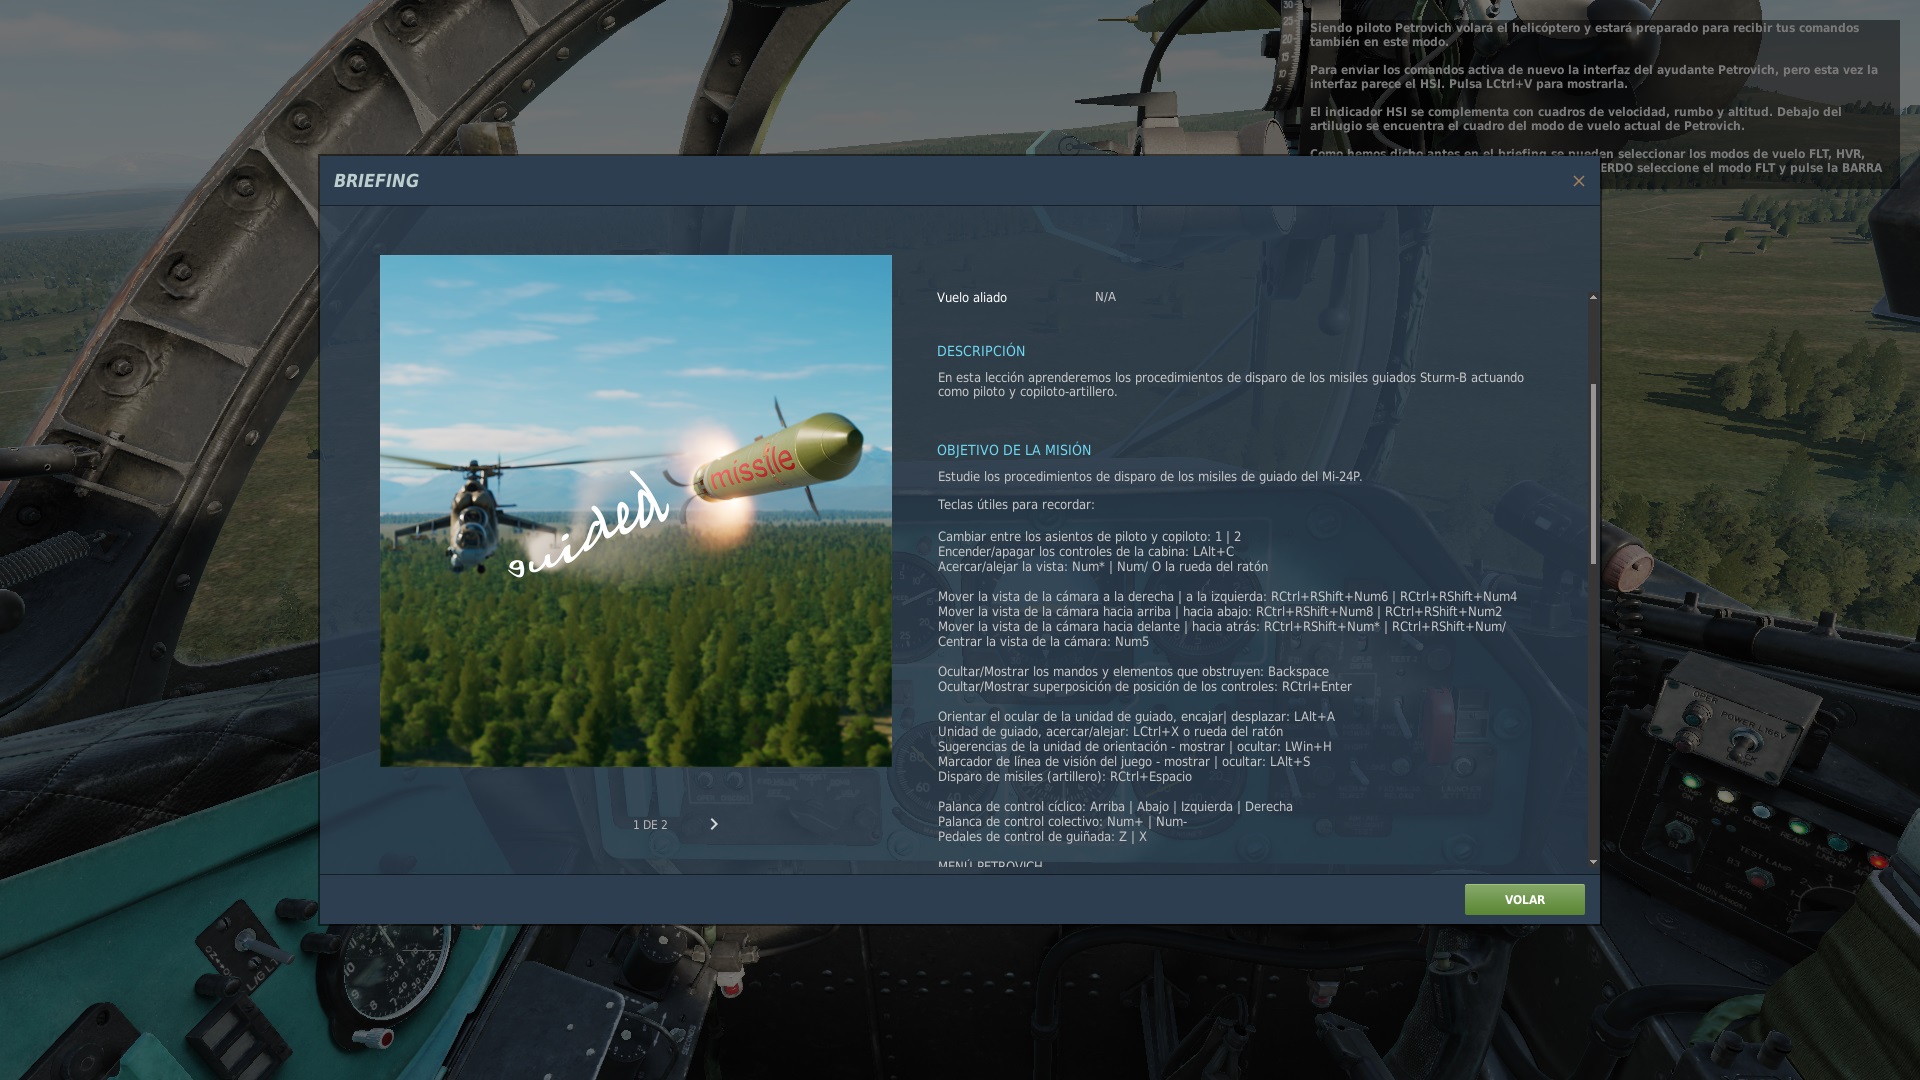
Task: Click the CHECK indicator lamp
Action: click(x=1761, y=810)
